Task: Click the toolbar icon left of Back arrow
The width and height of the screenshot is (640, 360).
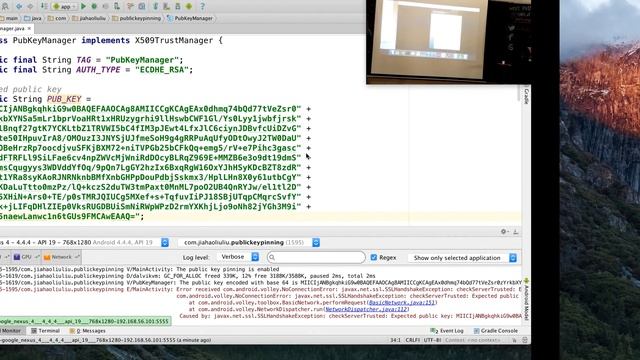Action: [x=5, y=6]
